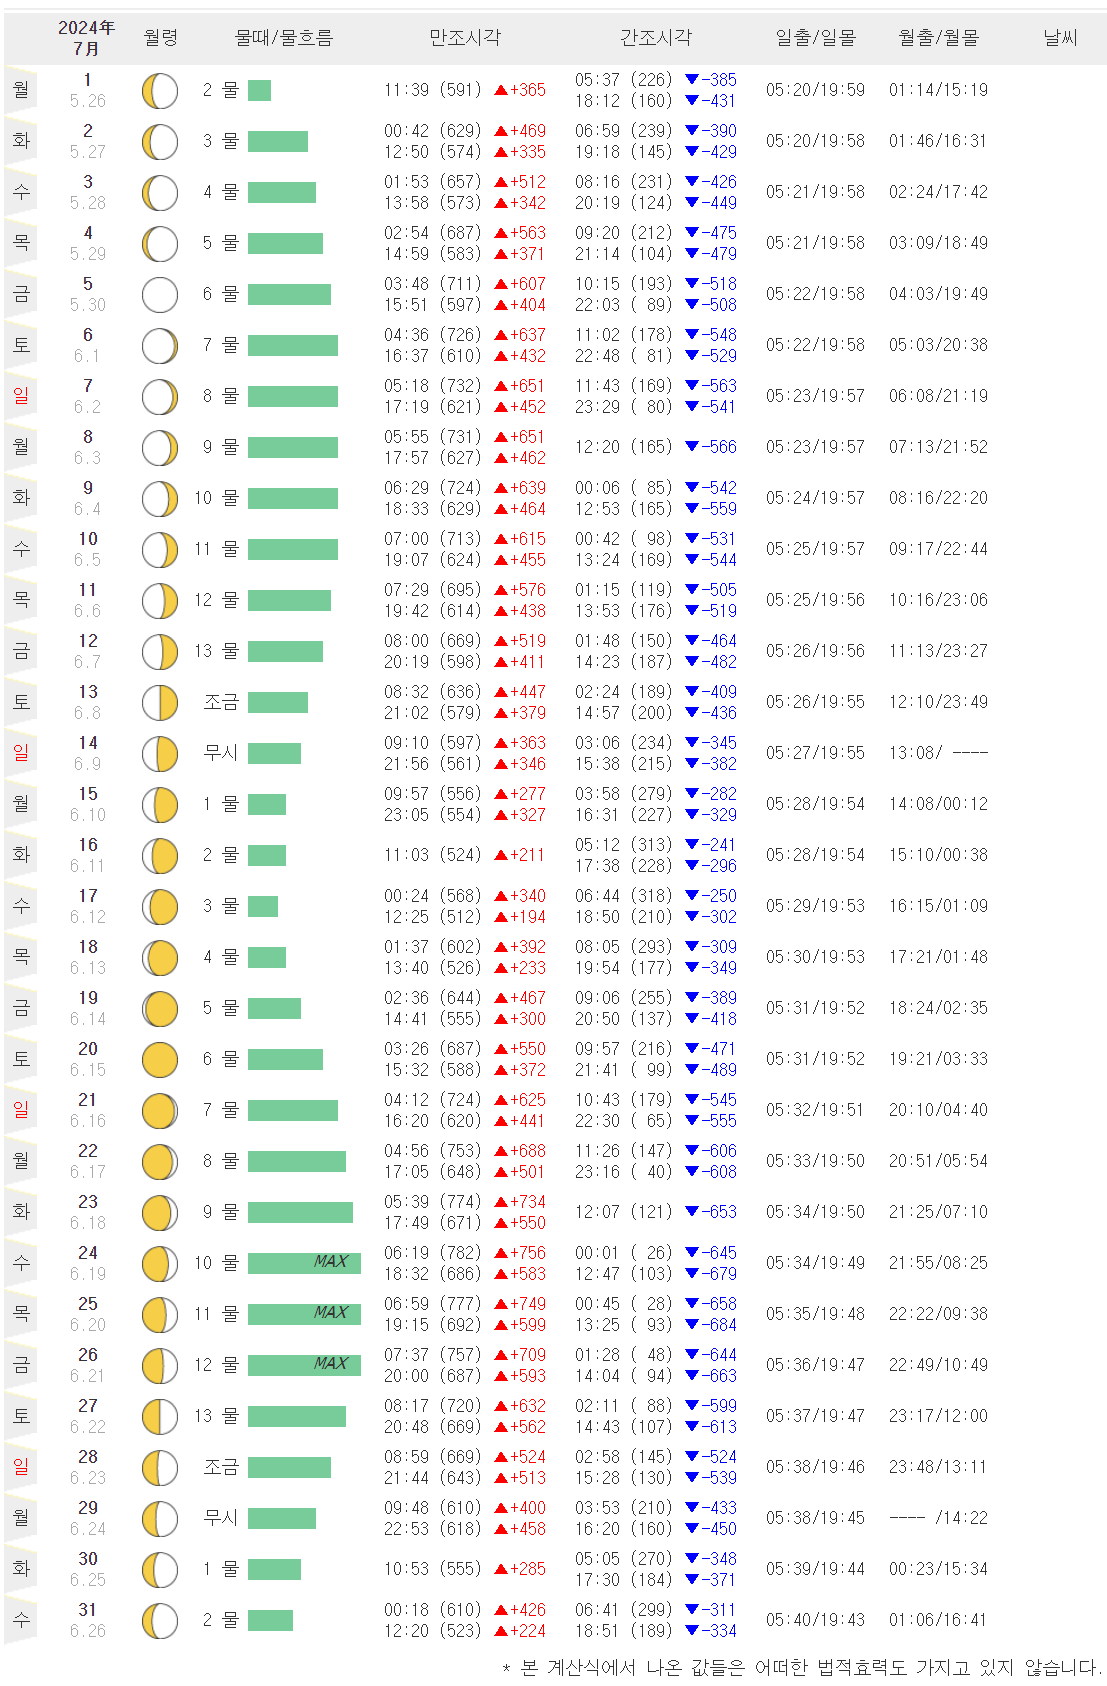The height and width of the screenshot is (1686, 1107).
Task: Click high tide time 11:03 (524)
Action: [432, 855]
